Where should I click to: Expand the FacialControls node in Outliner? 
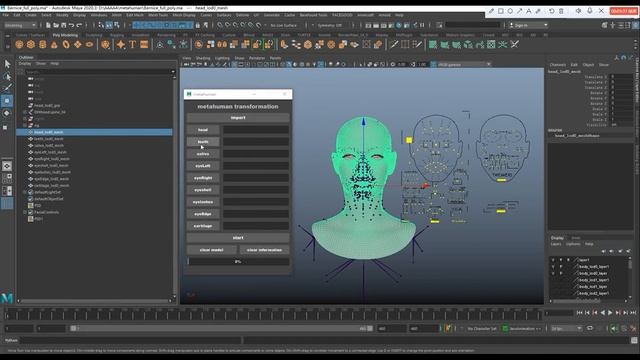point(25,212)
